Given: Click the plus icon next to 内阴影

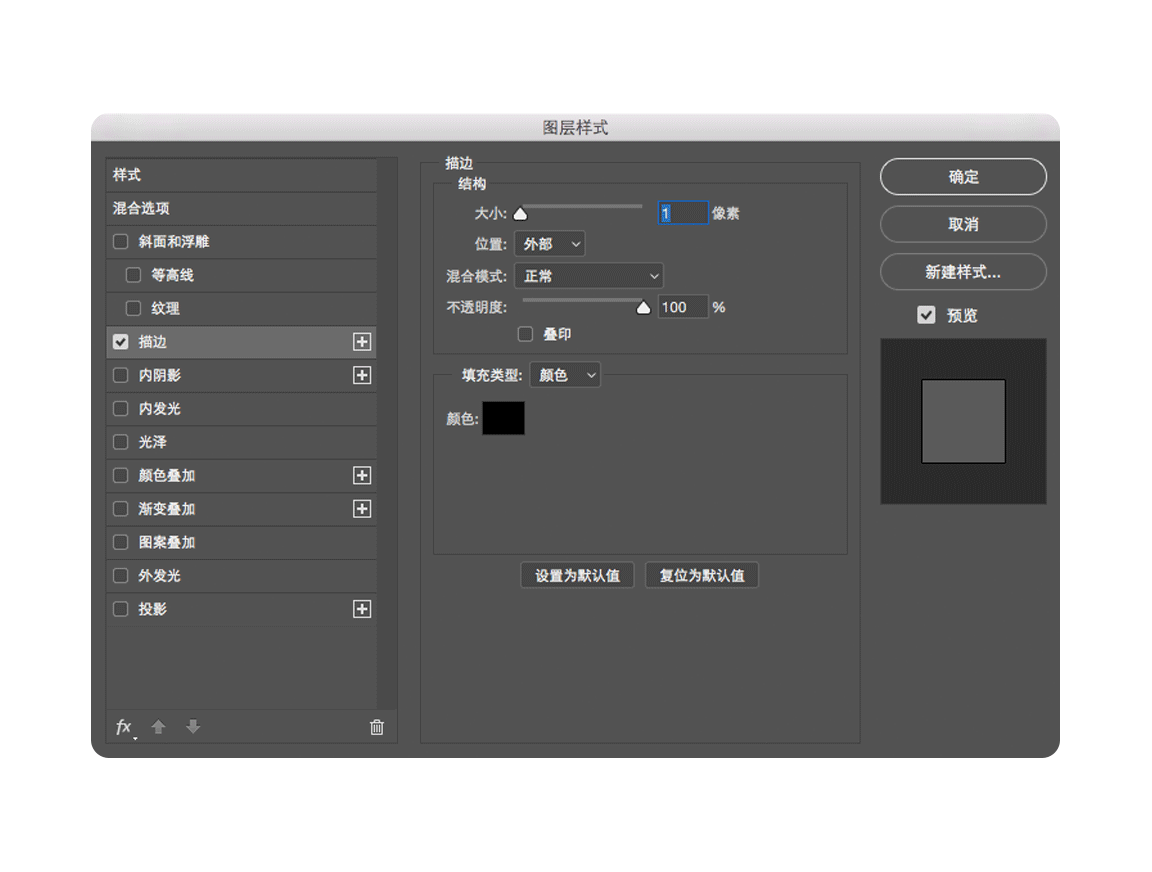Looking at the screenshot, I should coord(361,375).
